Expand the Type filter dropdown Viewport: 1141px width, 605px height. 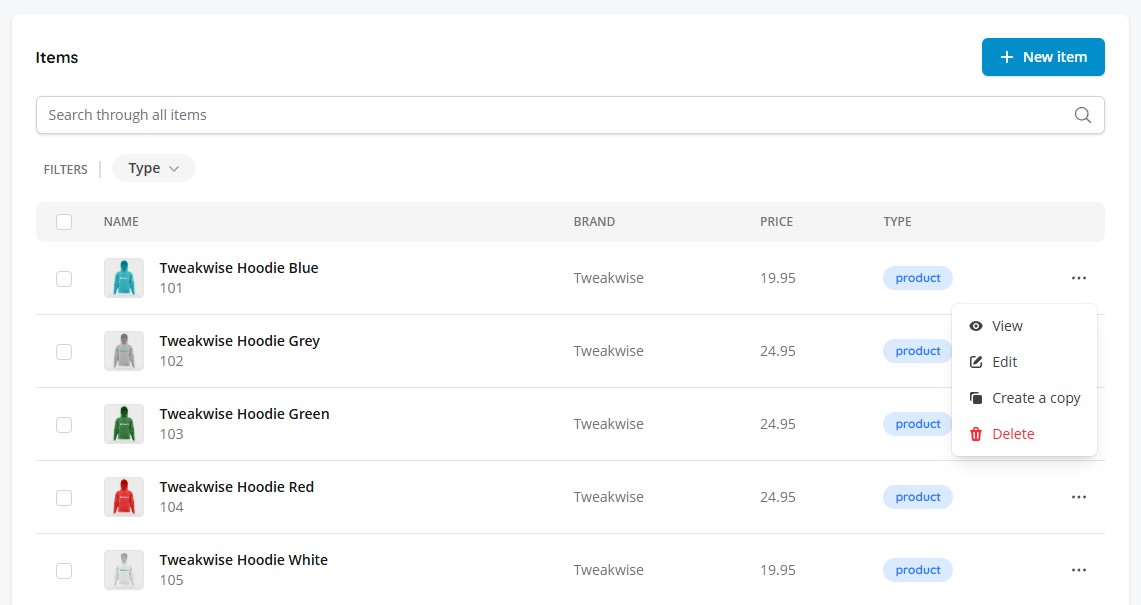(x=154, y=168)
